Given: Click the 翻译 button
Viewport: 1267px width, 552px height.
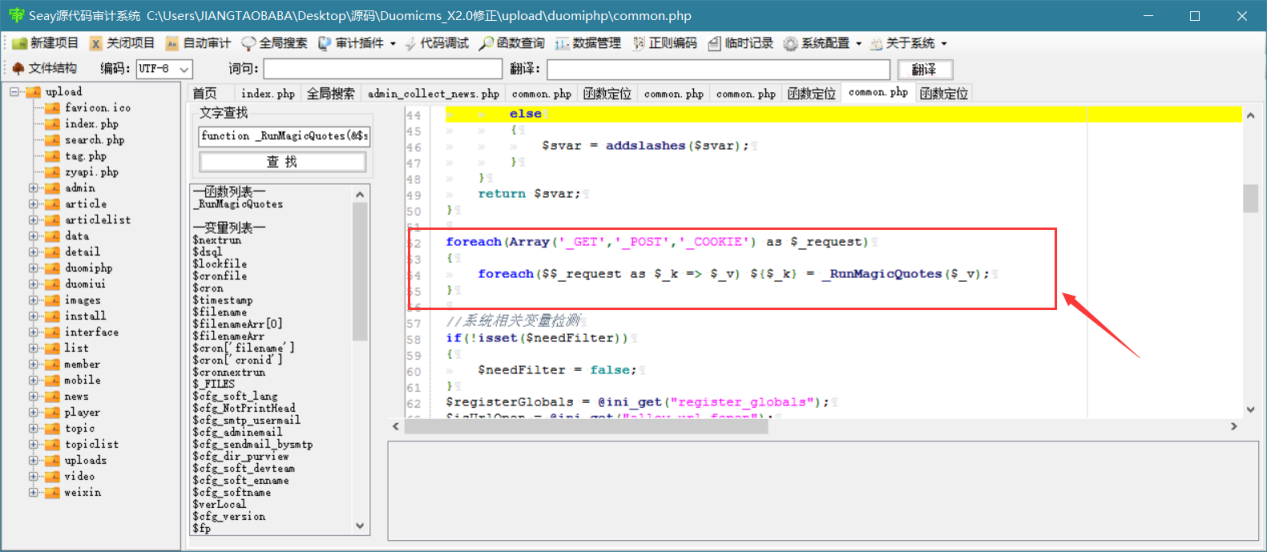Looking at the screenshot, I should tap(925, 69).
